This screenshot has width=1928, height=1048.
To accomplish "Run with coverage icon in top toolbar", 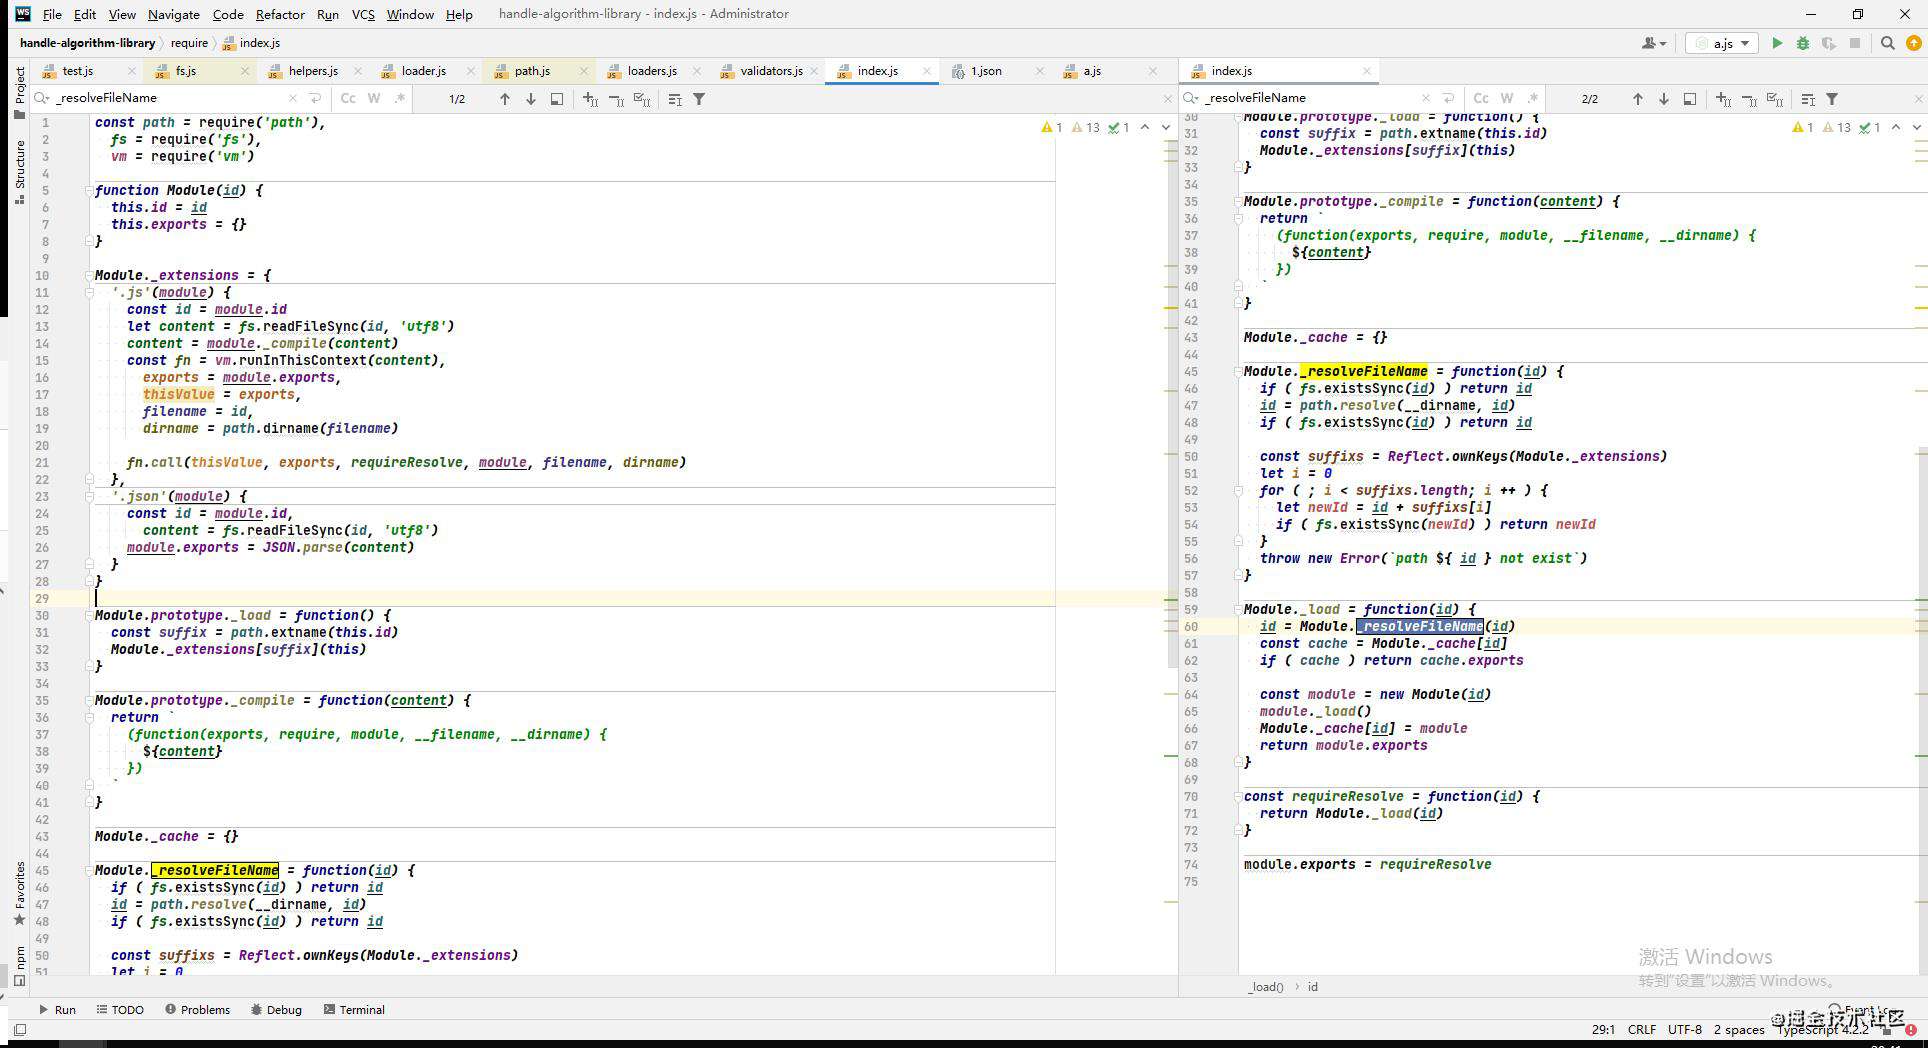I will click(x=1829, y=43).
